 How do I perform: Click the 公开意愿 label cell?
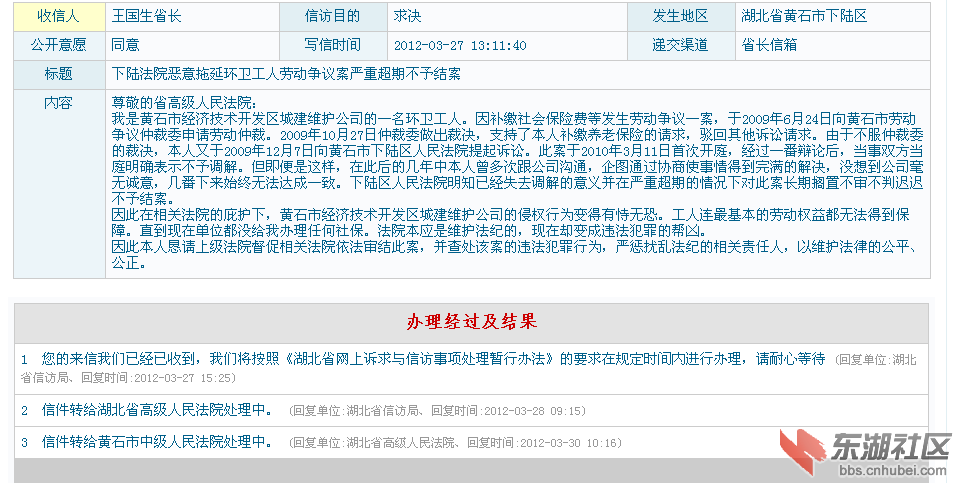(59, 46)
